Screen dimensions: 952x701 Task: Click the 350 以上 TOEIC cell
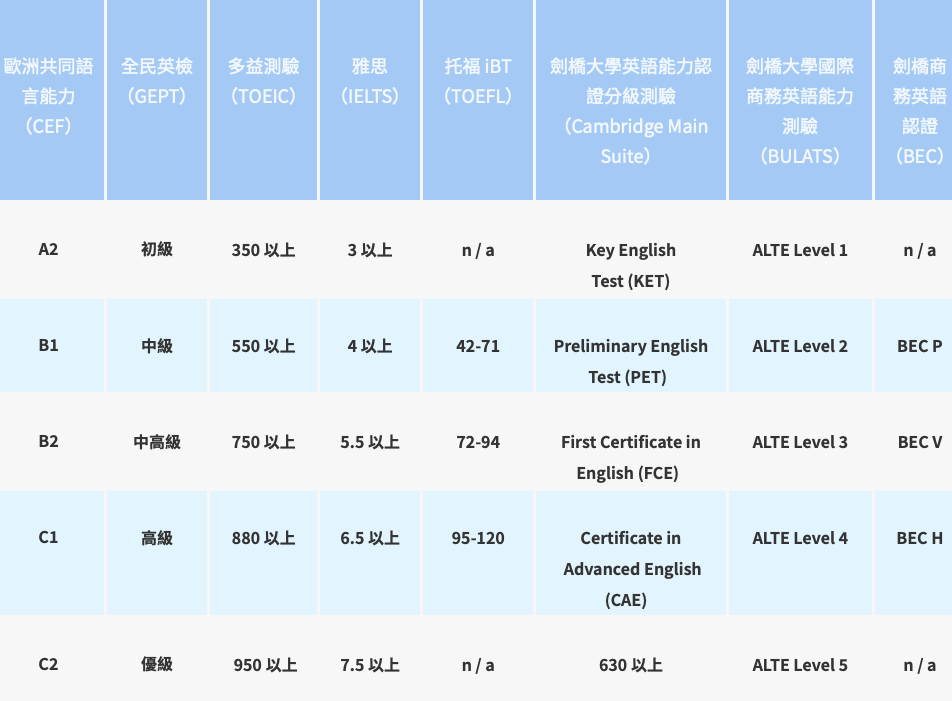click(264, 250)
